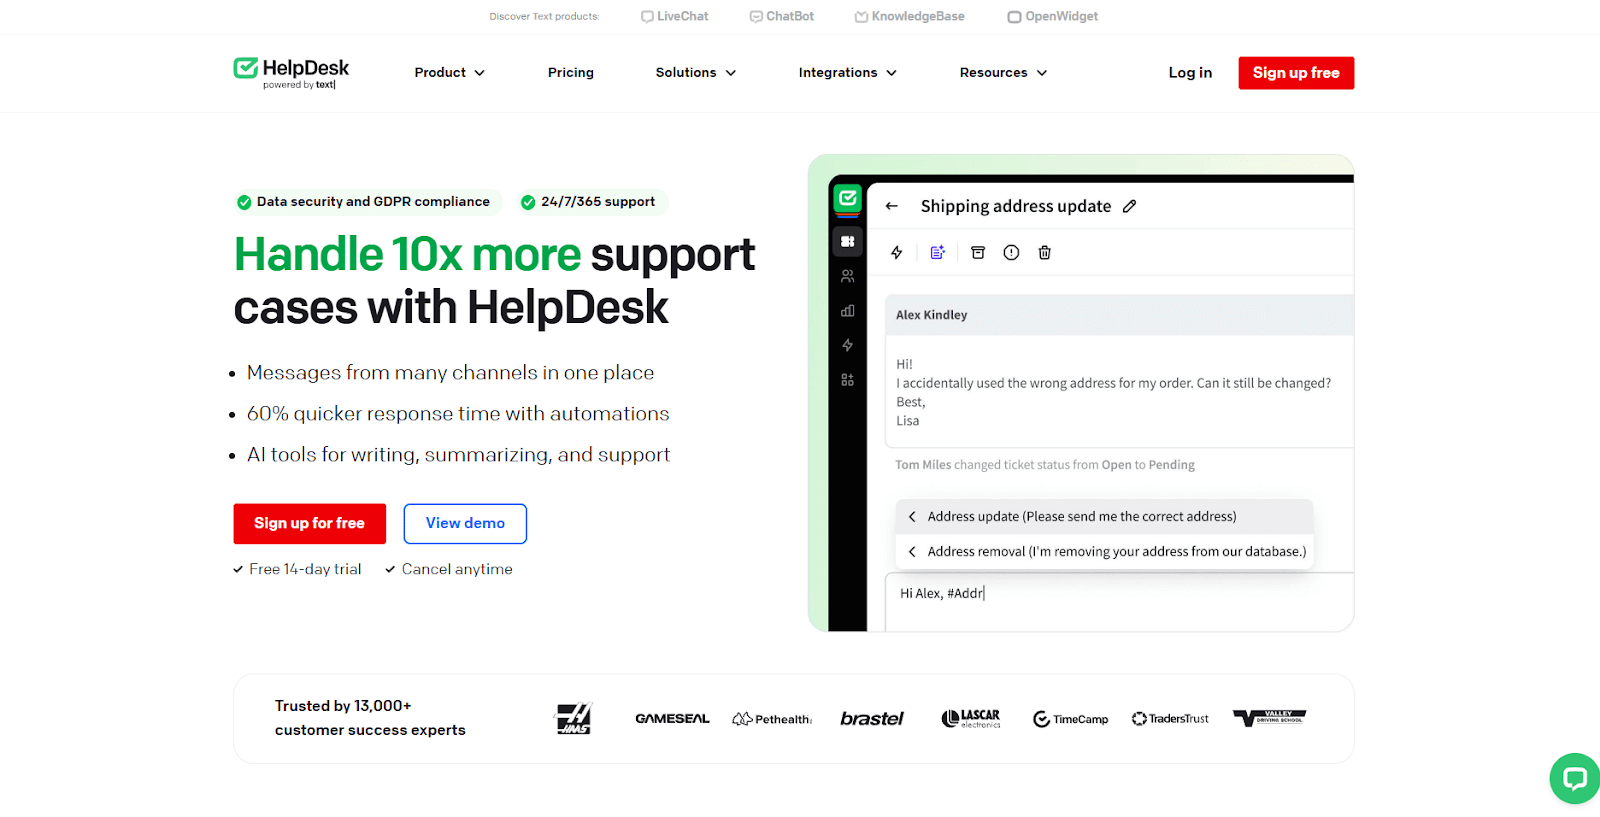Click the brastel logo
Image resolution: width=1600 pixels, height=817 pixels.
[x=872, y=718]
